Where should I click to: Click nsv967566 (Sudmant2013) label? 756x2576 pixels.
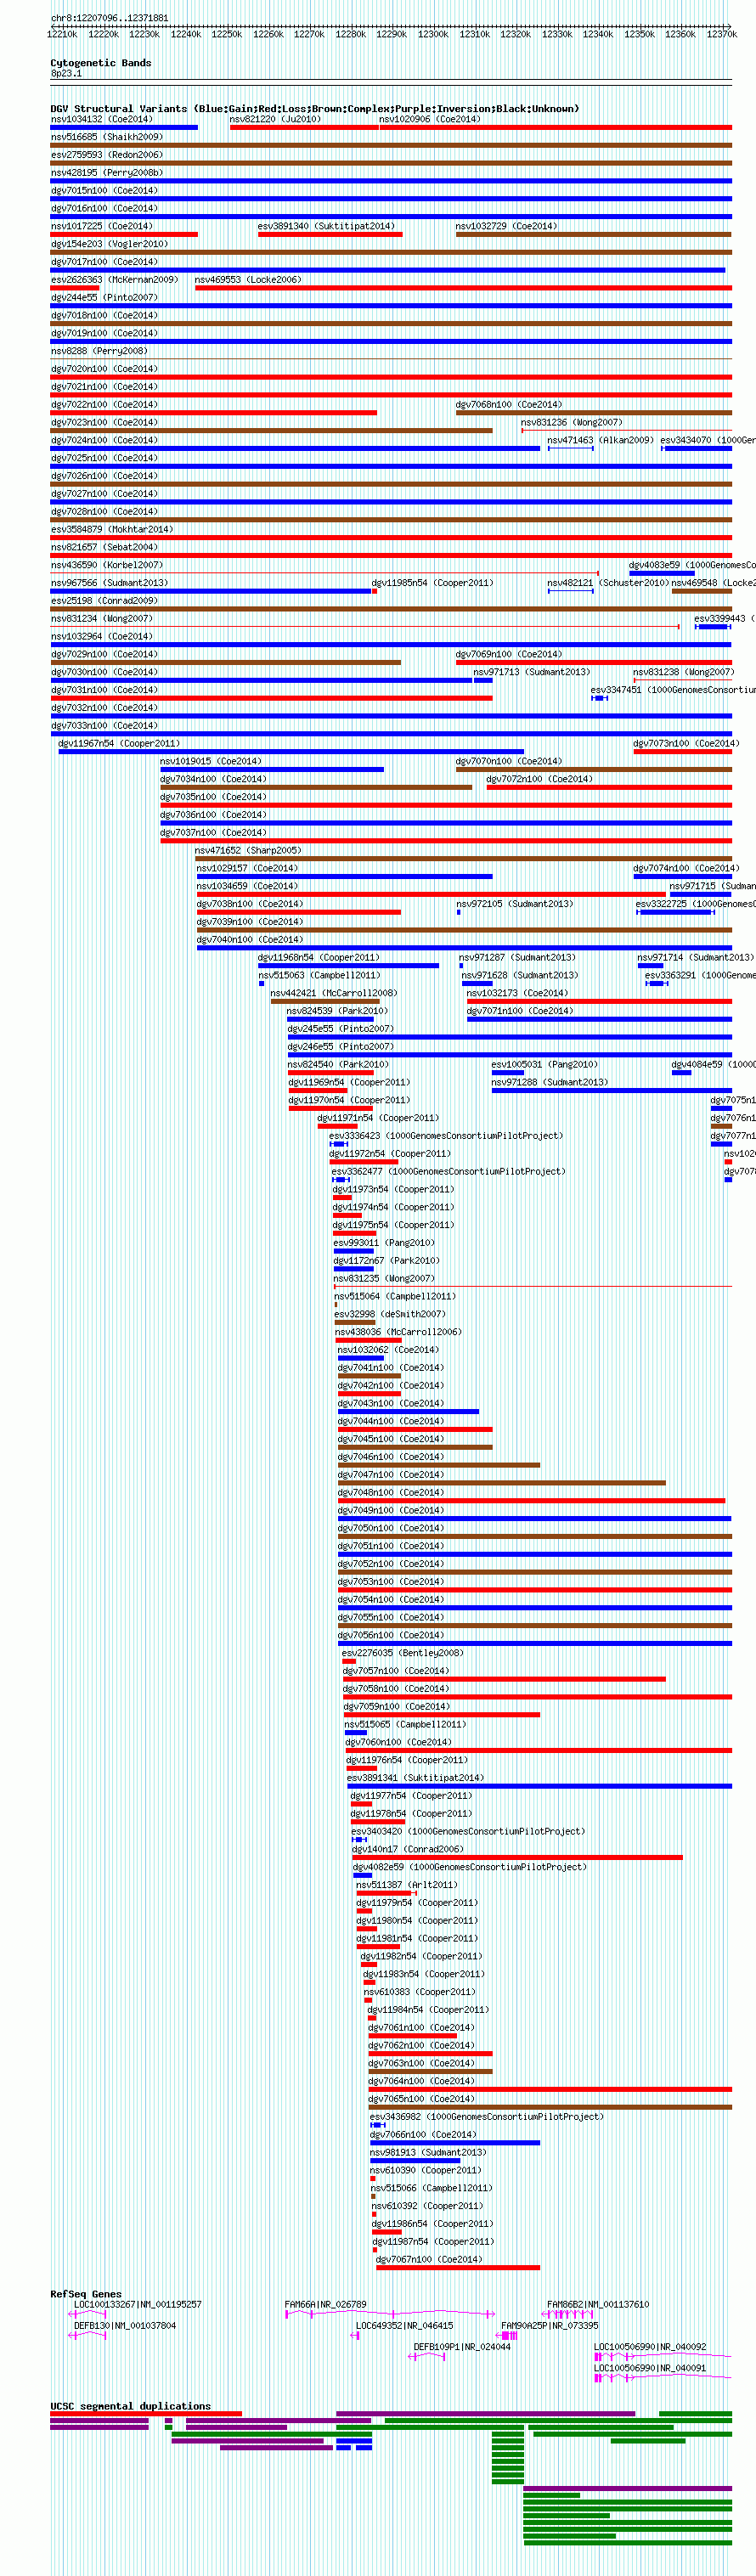[x=110, y=583]
